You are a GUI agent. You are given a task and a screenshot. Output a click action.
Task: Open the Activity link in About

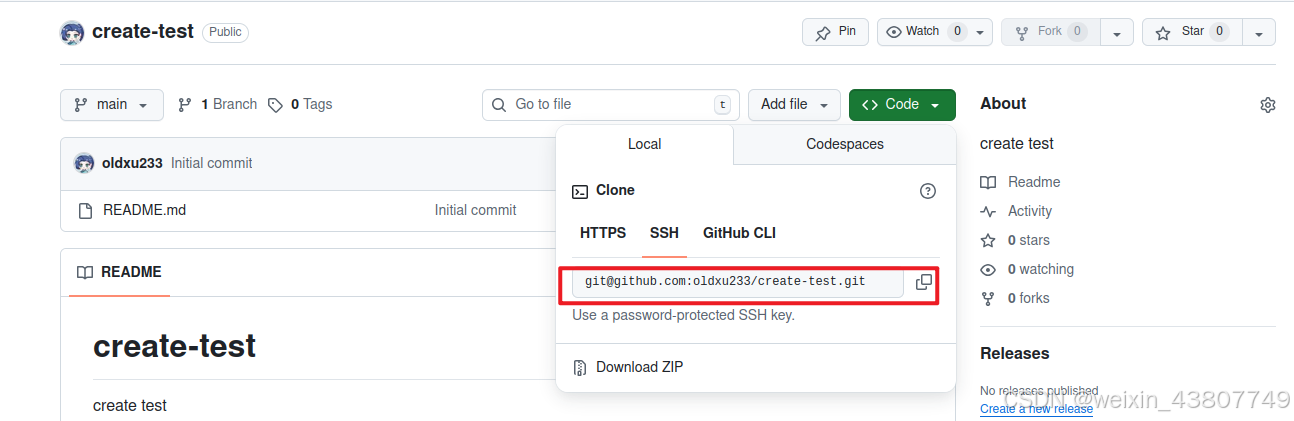coord(1030,211)
